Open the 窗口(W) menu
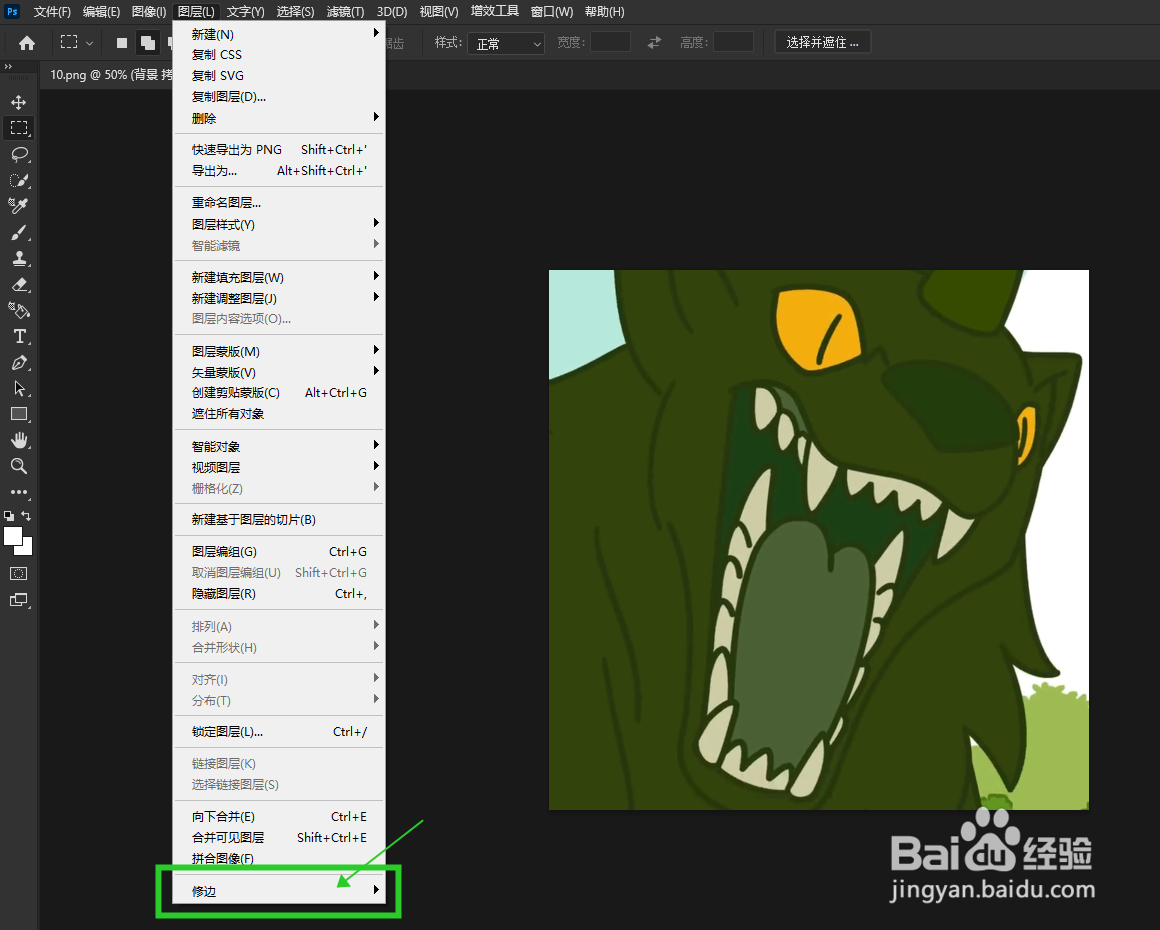1160x930 pixels. (552, 12)
